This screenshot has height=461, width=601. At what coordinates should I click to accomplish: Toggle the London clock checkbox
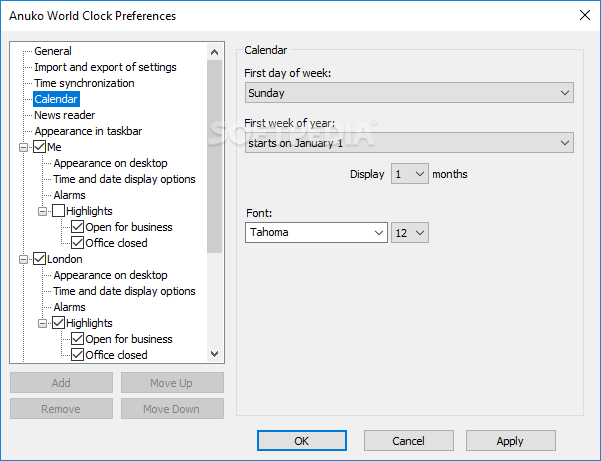[39, 259]
